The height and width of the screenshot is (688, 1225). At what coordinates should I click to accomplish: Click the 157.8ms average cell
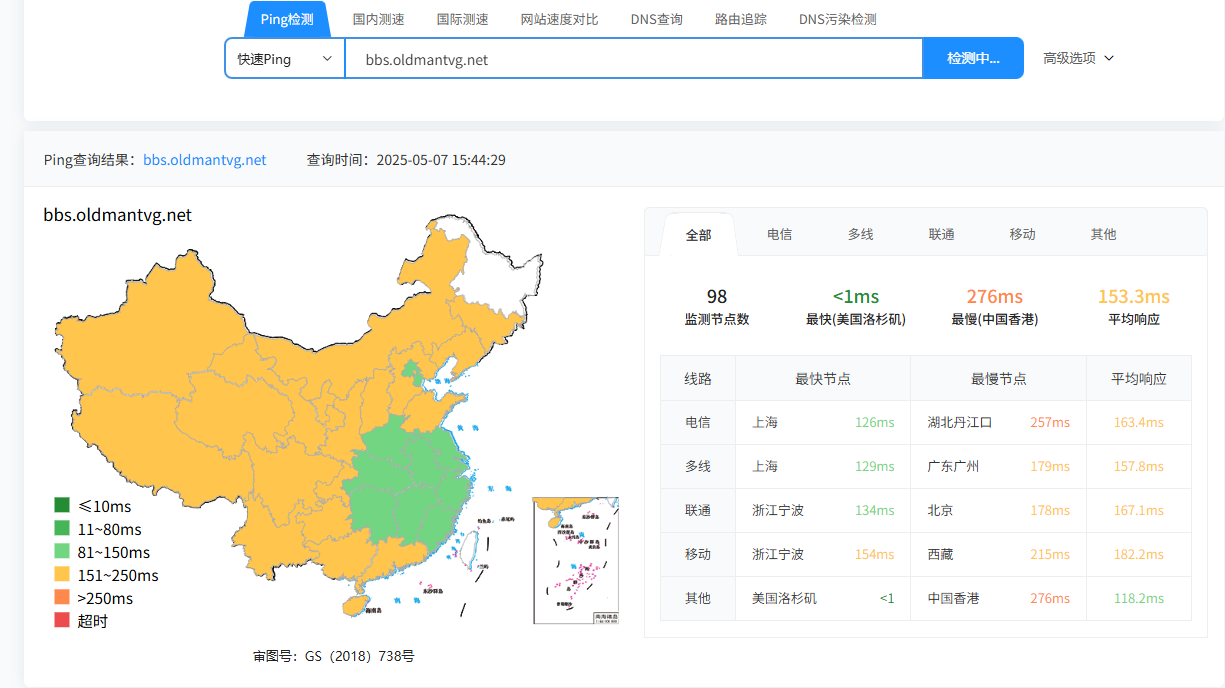1139,467
